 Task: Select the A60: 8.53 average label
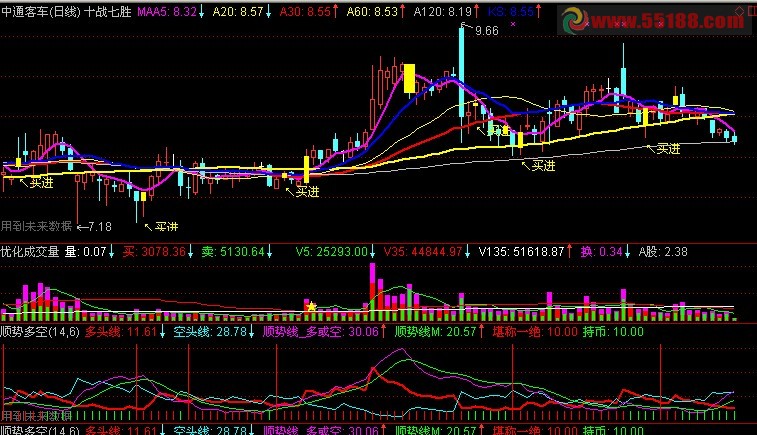372,12
